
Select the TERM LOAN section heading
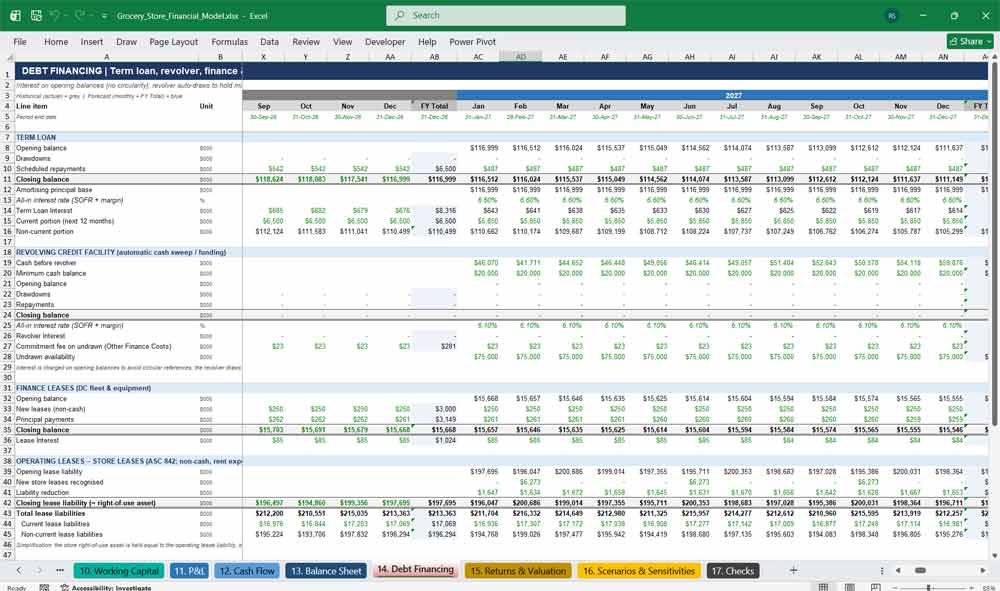click(x=36, y=137)
